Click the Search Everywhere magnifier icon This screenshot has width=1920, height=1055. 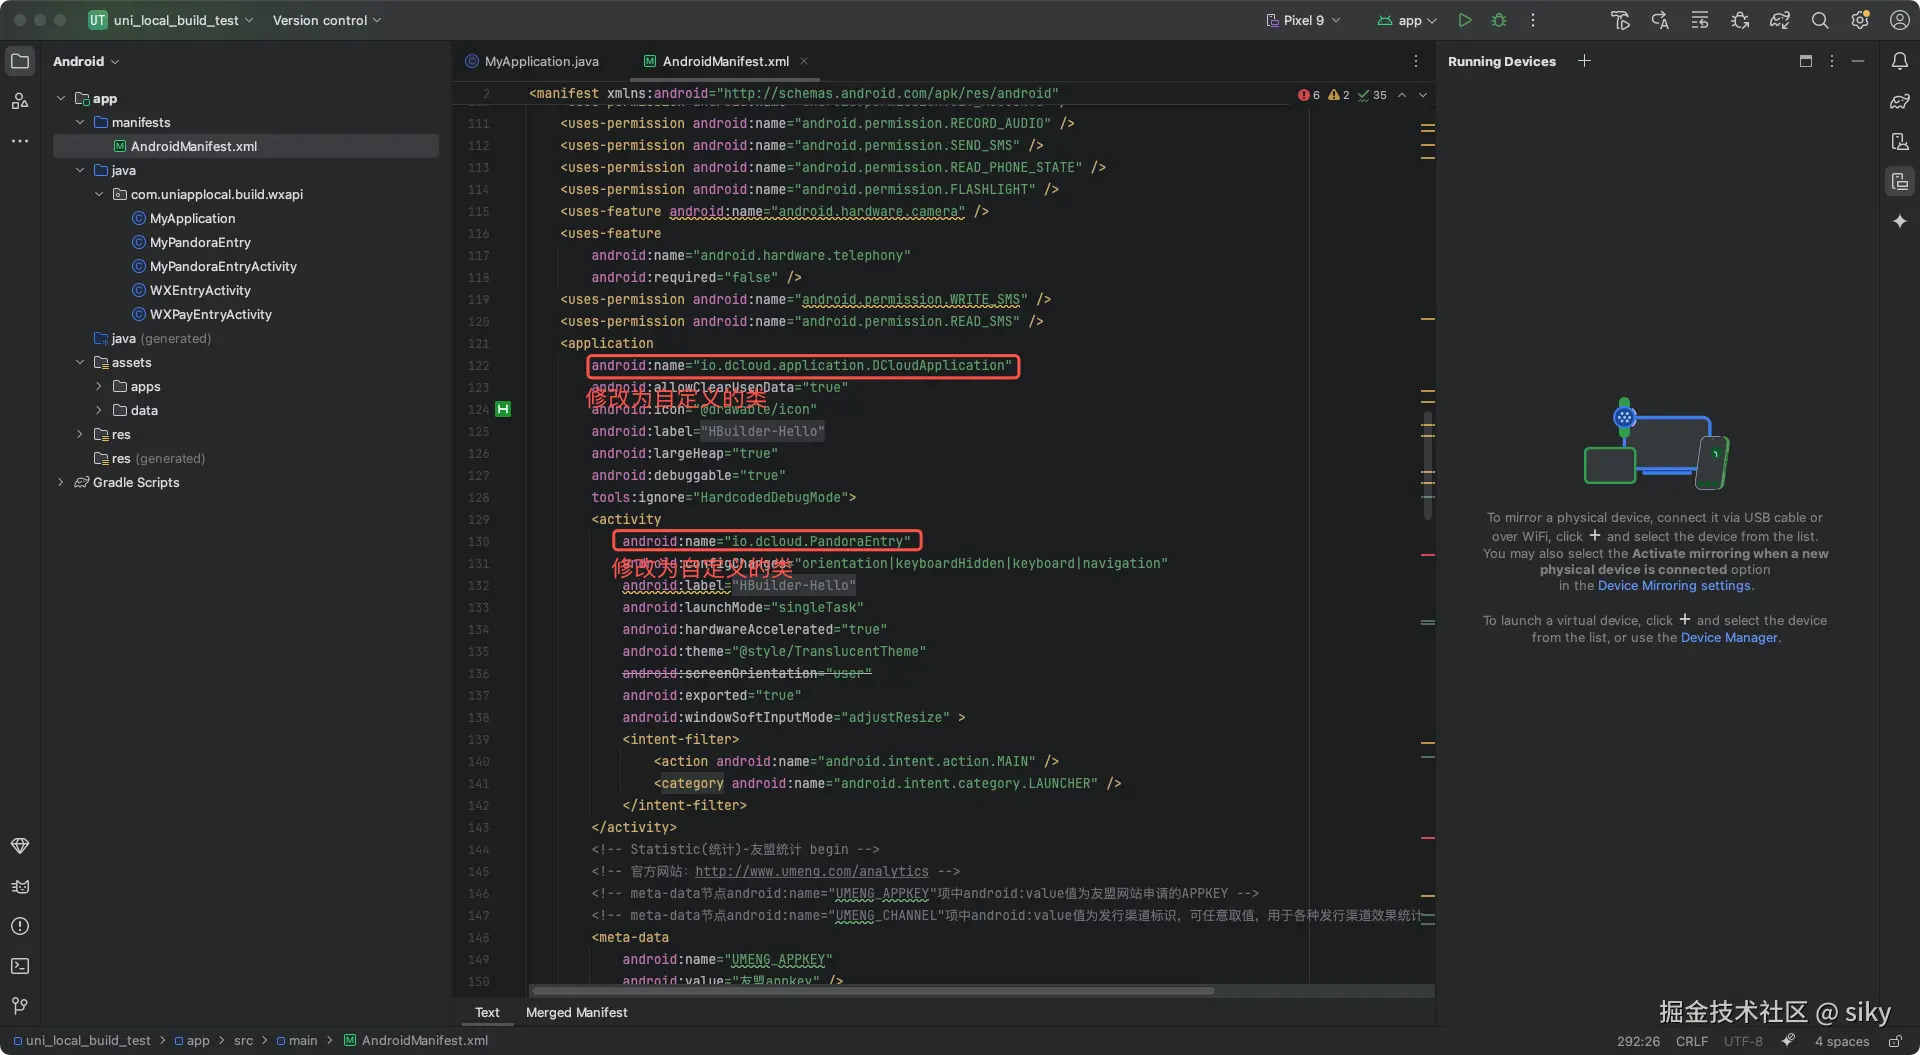tap(1820, 20)
